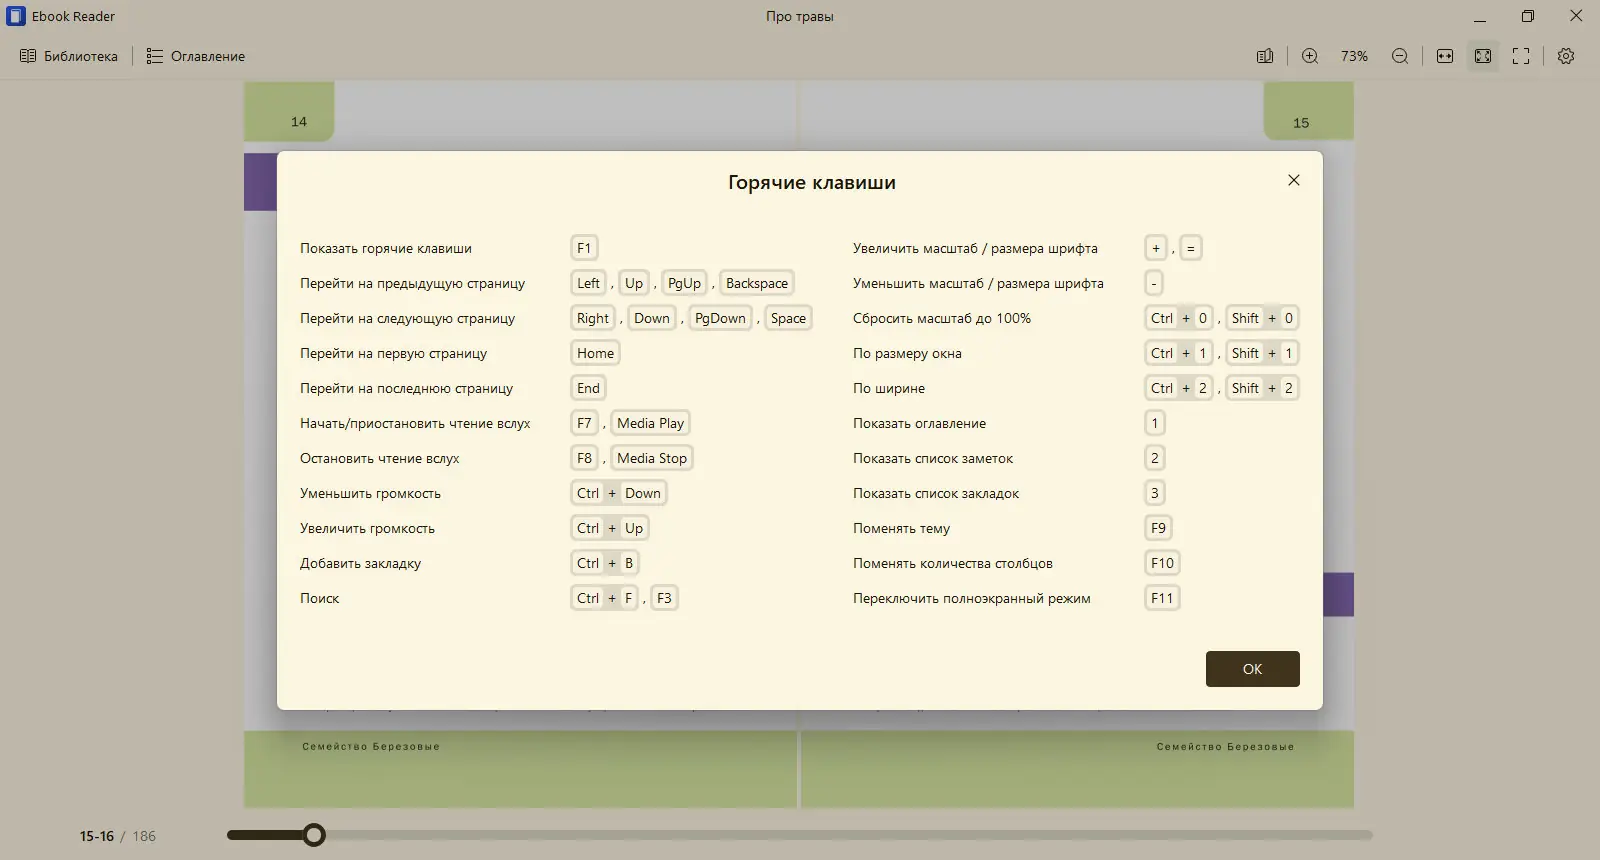This screenshot has width=1600, height=860.
Task: Open the Оглавление table of contents
Action: [x=196, y=56]
